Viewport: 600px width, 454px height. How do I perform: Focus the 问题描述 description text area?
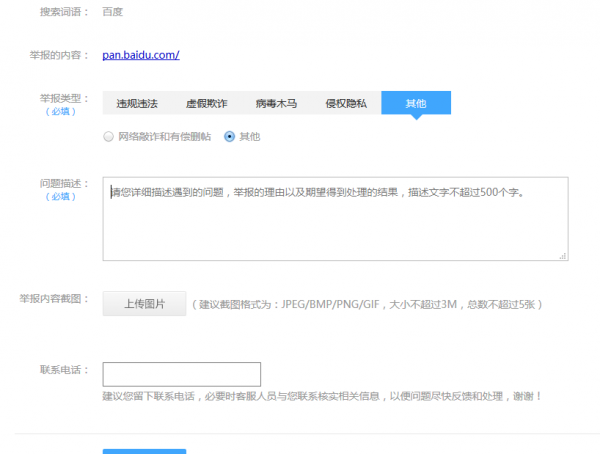(x=335, y=219)
